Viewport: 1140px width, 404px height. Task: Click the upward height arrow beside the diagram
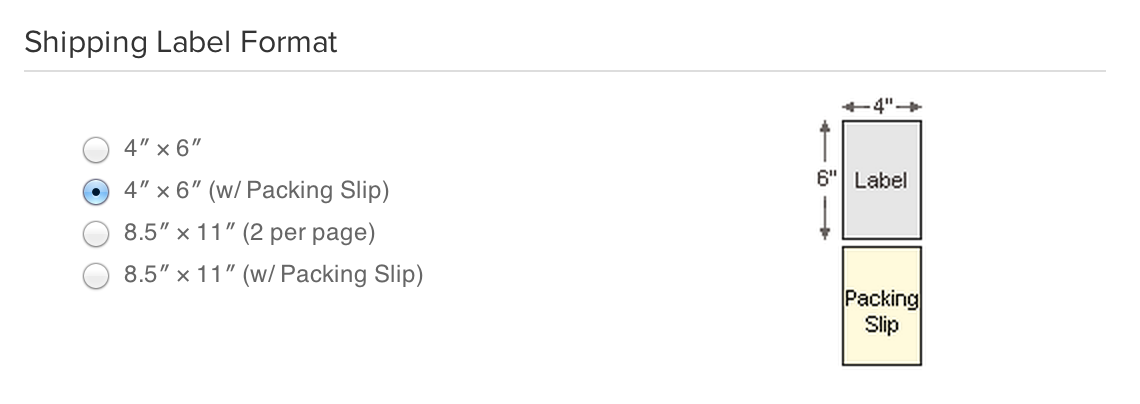826,135
